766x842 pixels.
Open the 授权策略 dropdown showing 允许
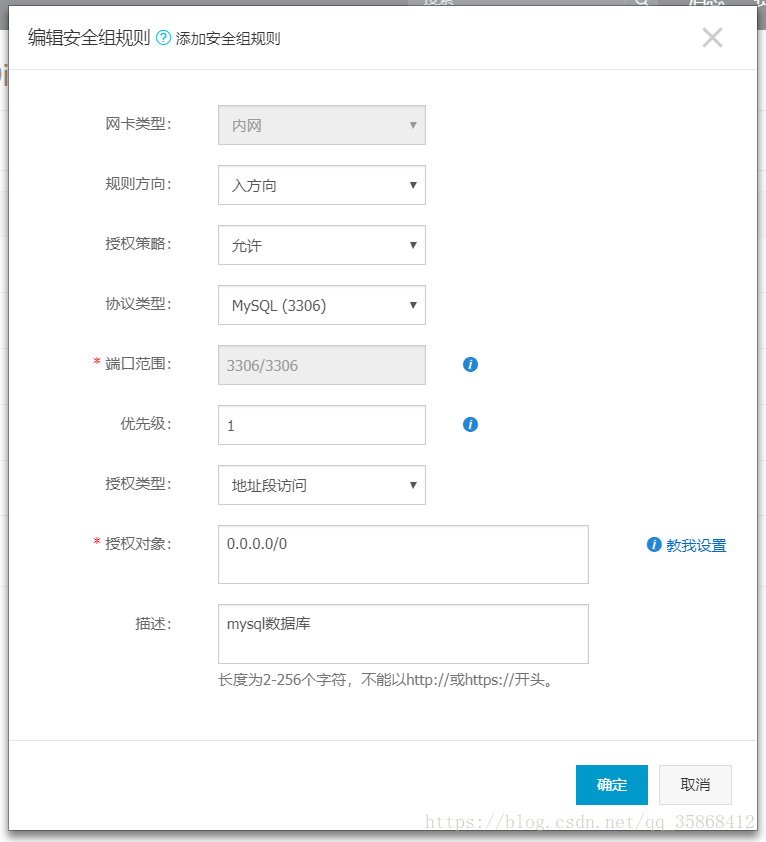click(x=322, y=245)
